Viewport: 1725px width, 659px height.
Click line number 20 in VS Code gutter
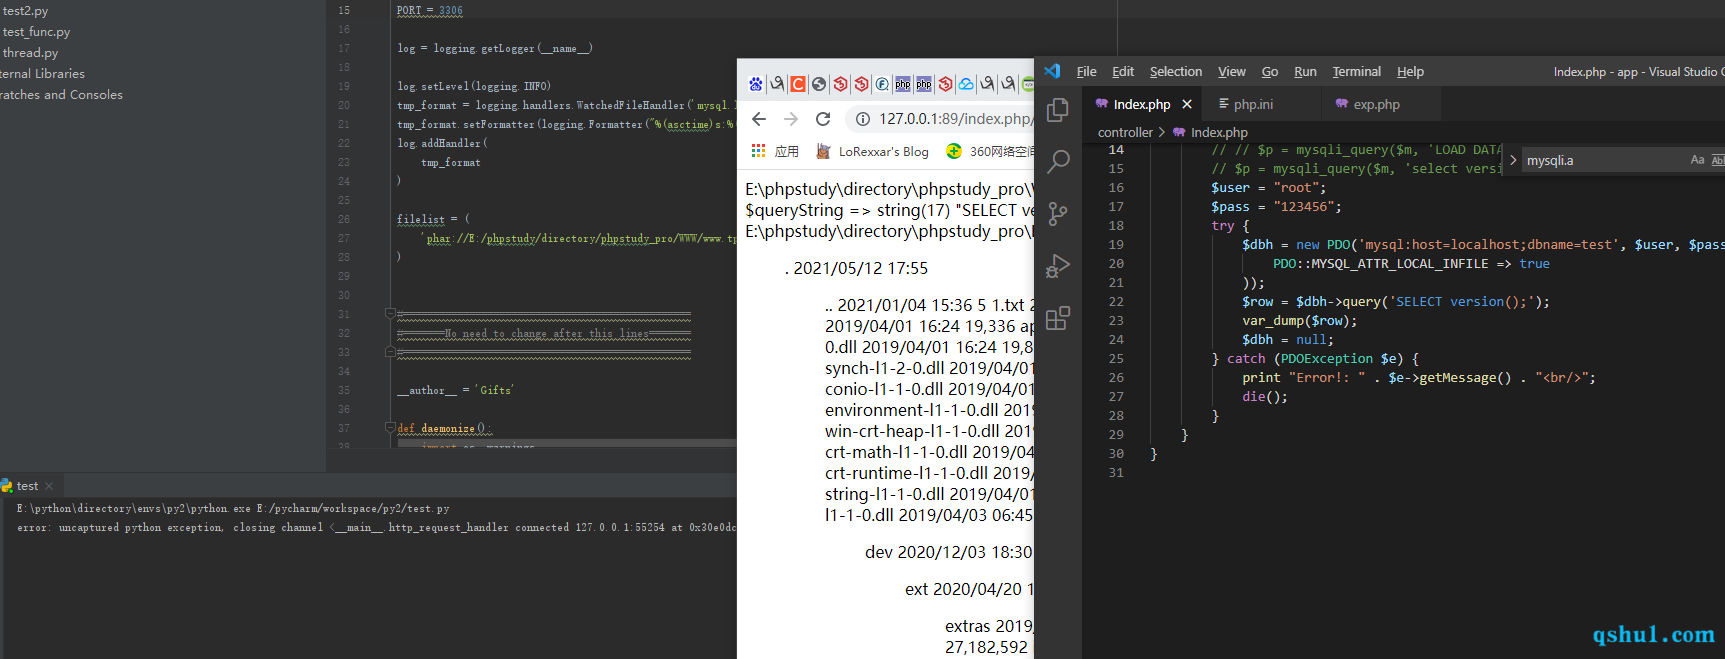click(1116, 264)
